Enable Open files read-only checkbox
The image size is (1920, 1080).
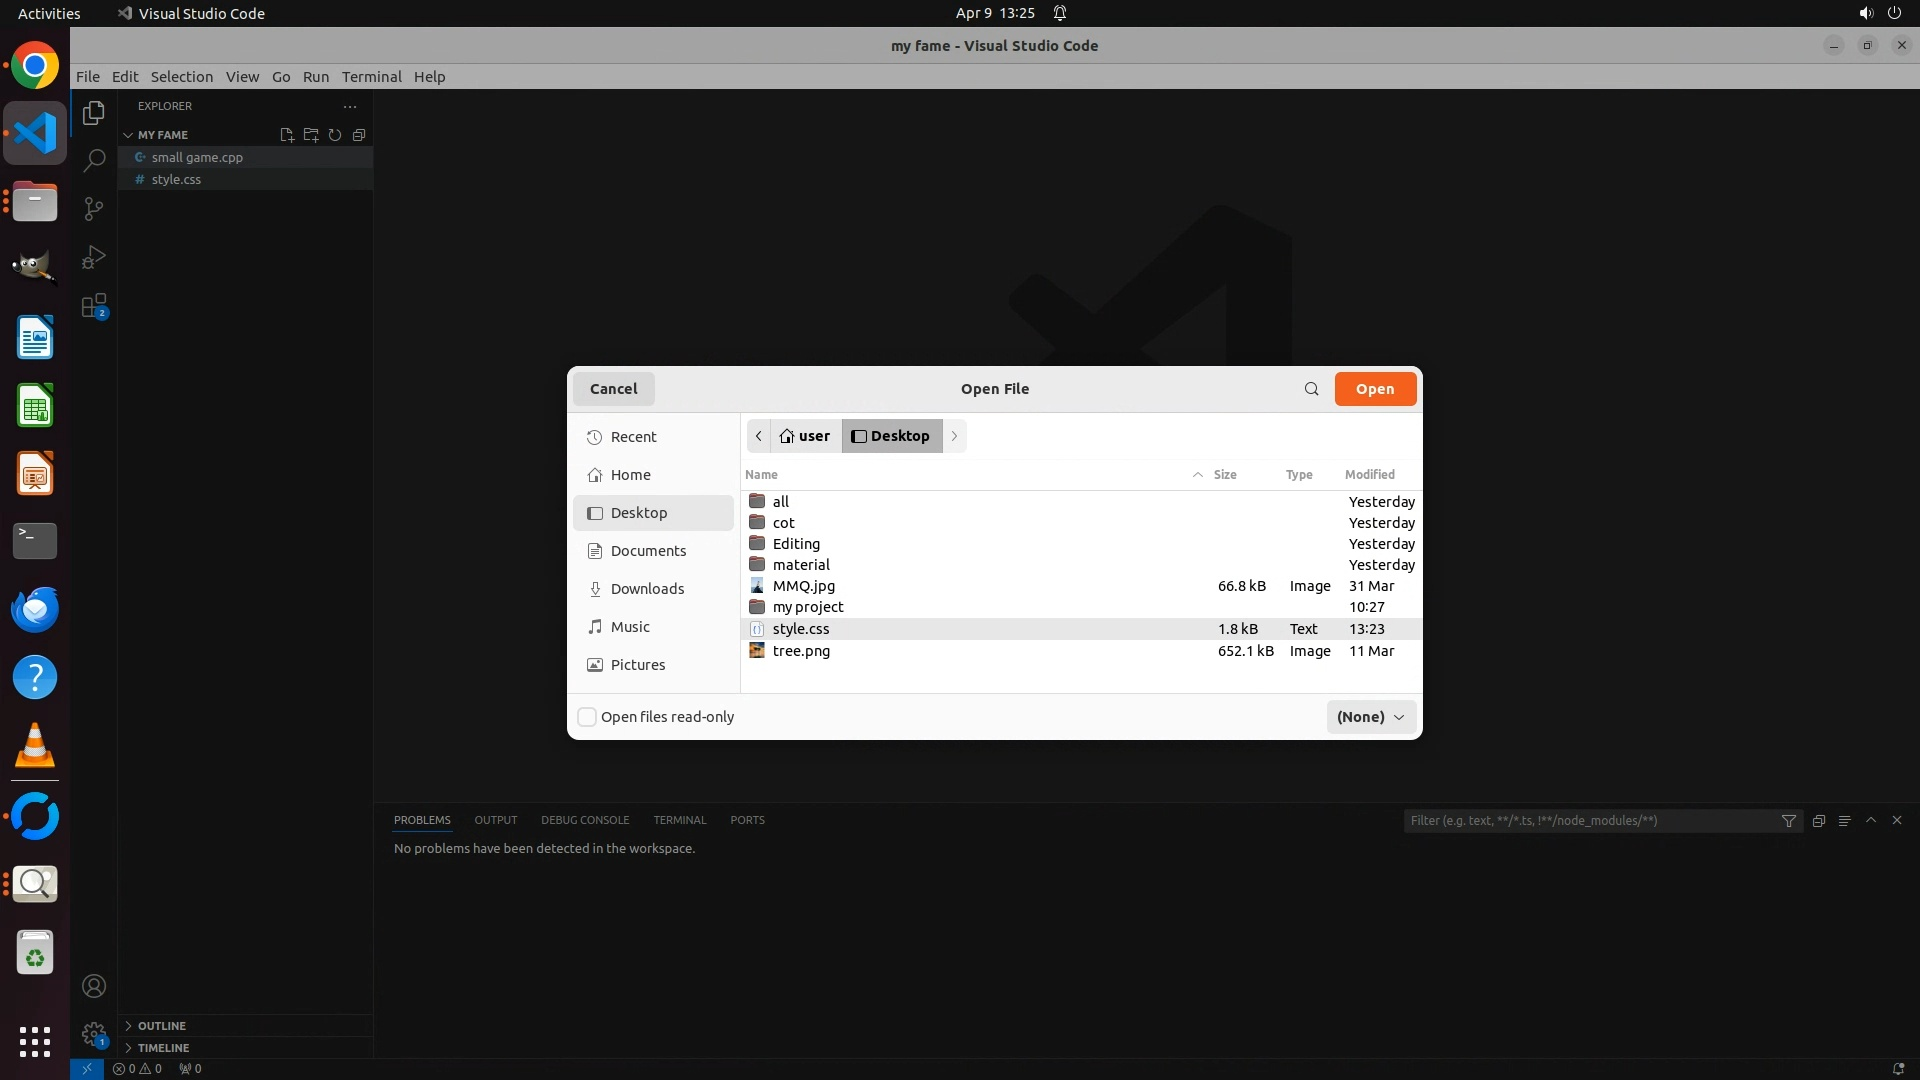click(x=588, y=717)
